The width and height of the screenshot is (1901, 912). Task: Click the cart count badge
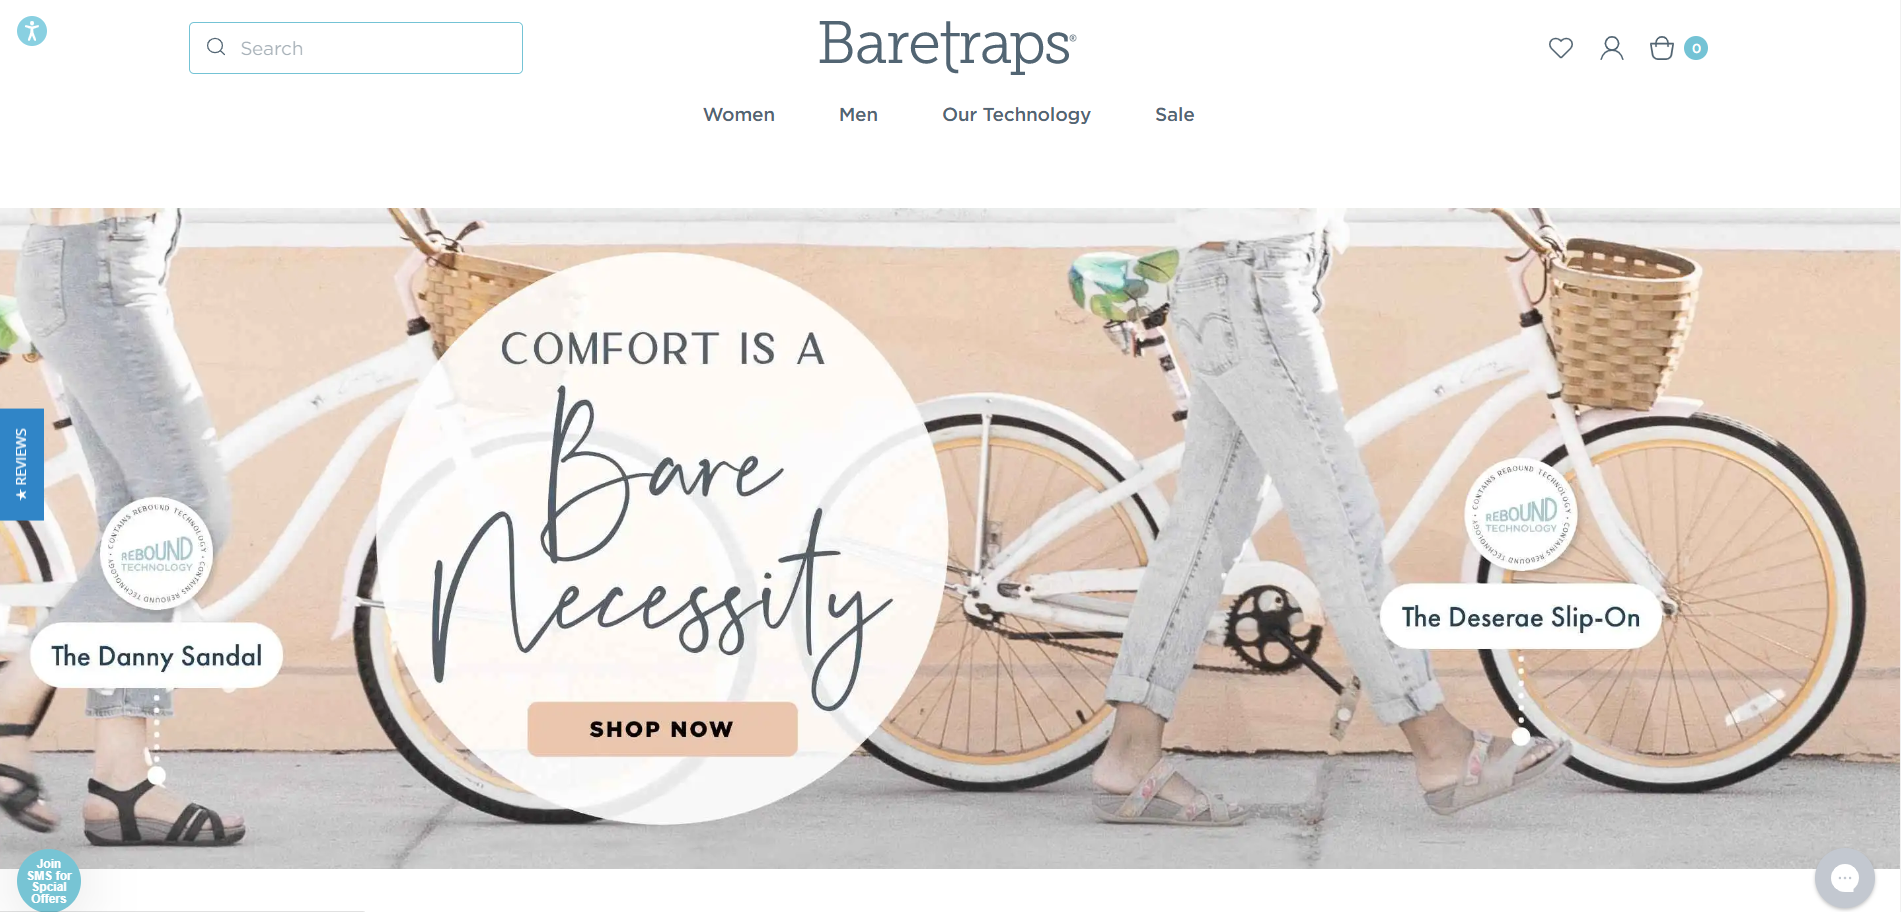pyautogui.click(x=1695, y=48)
